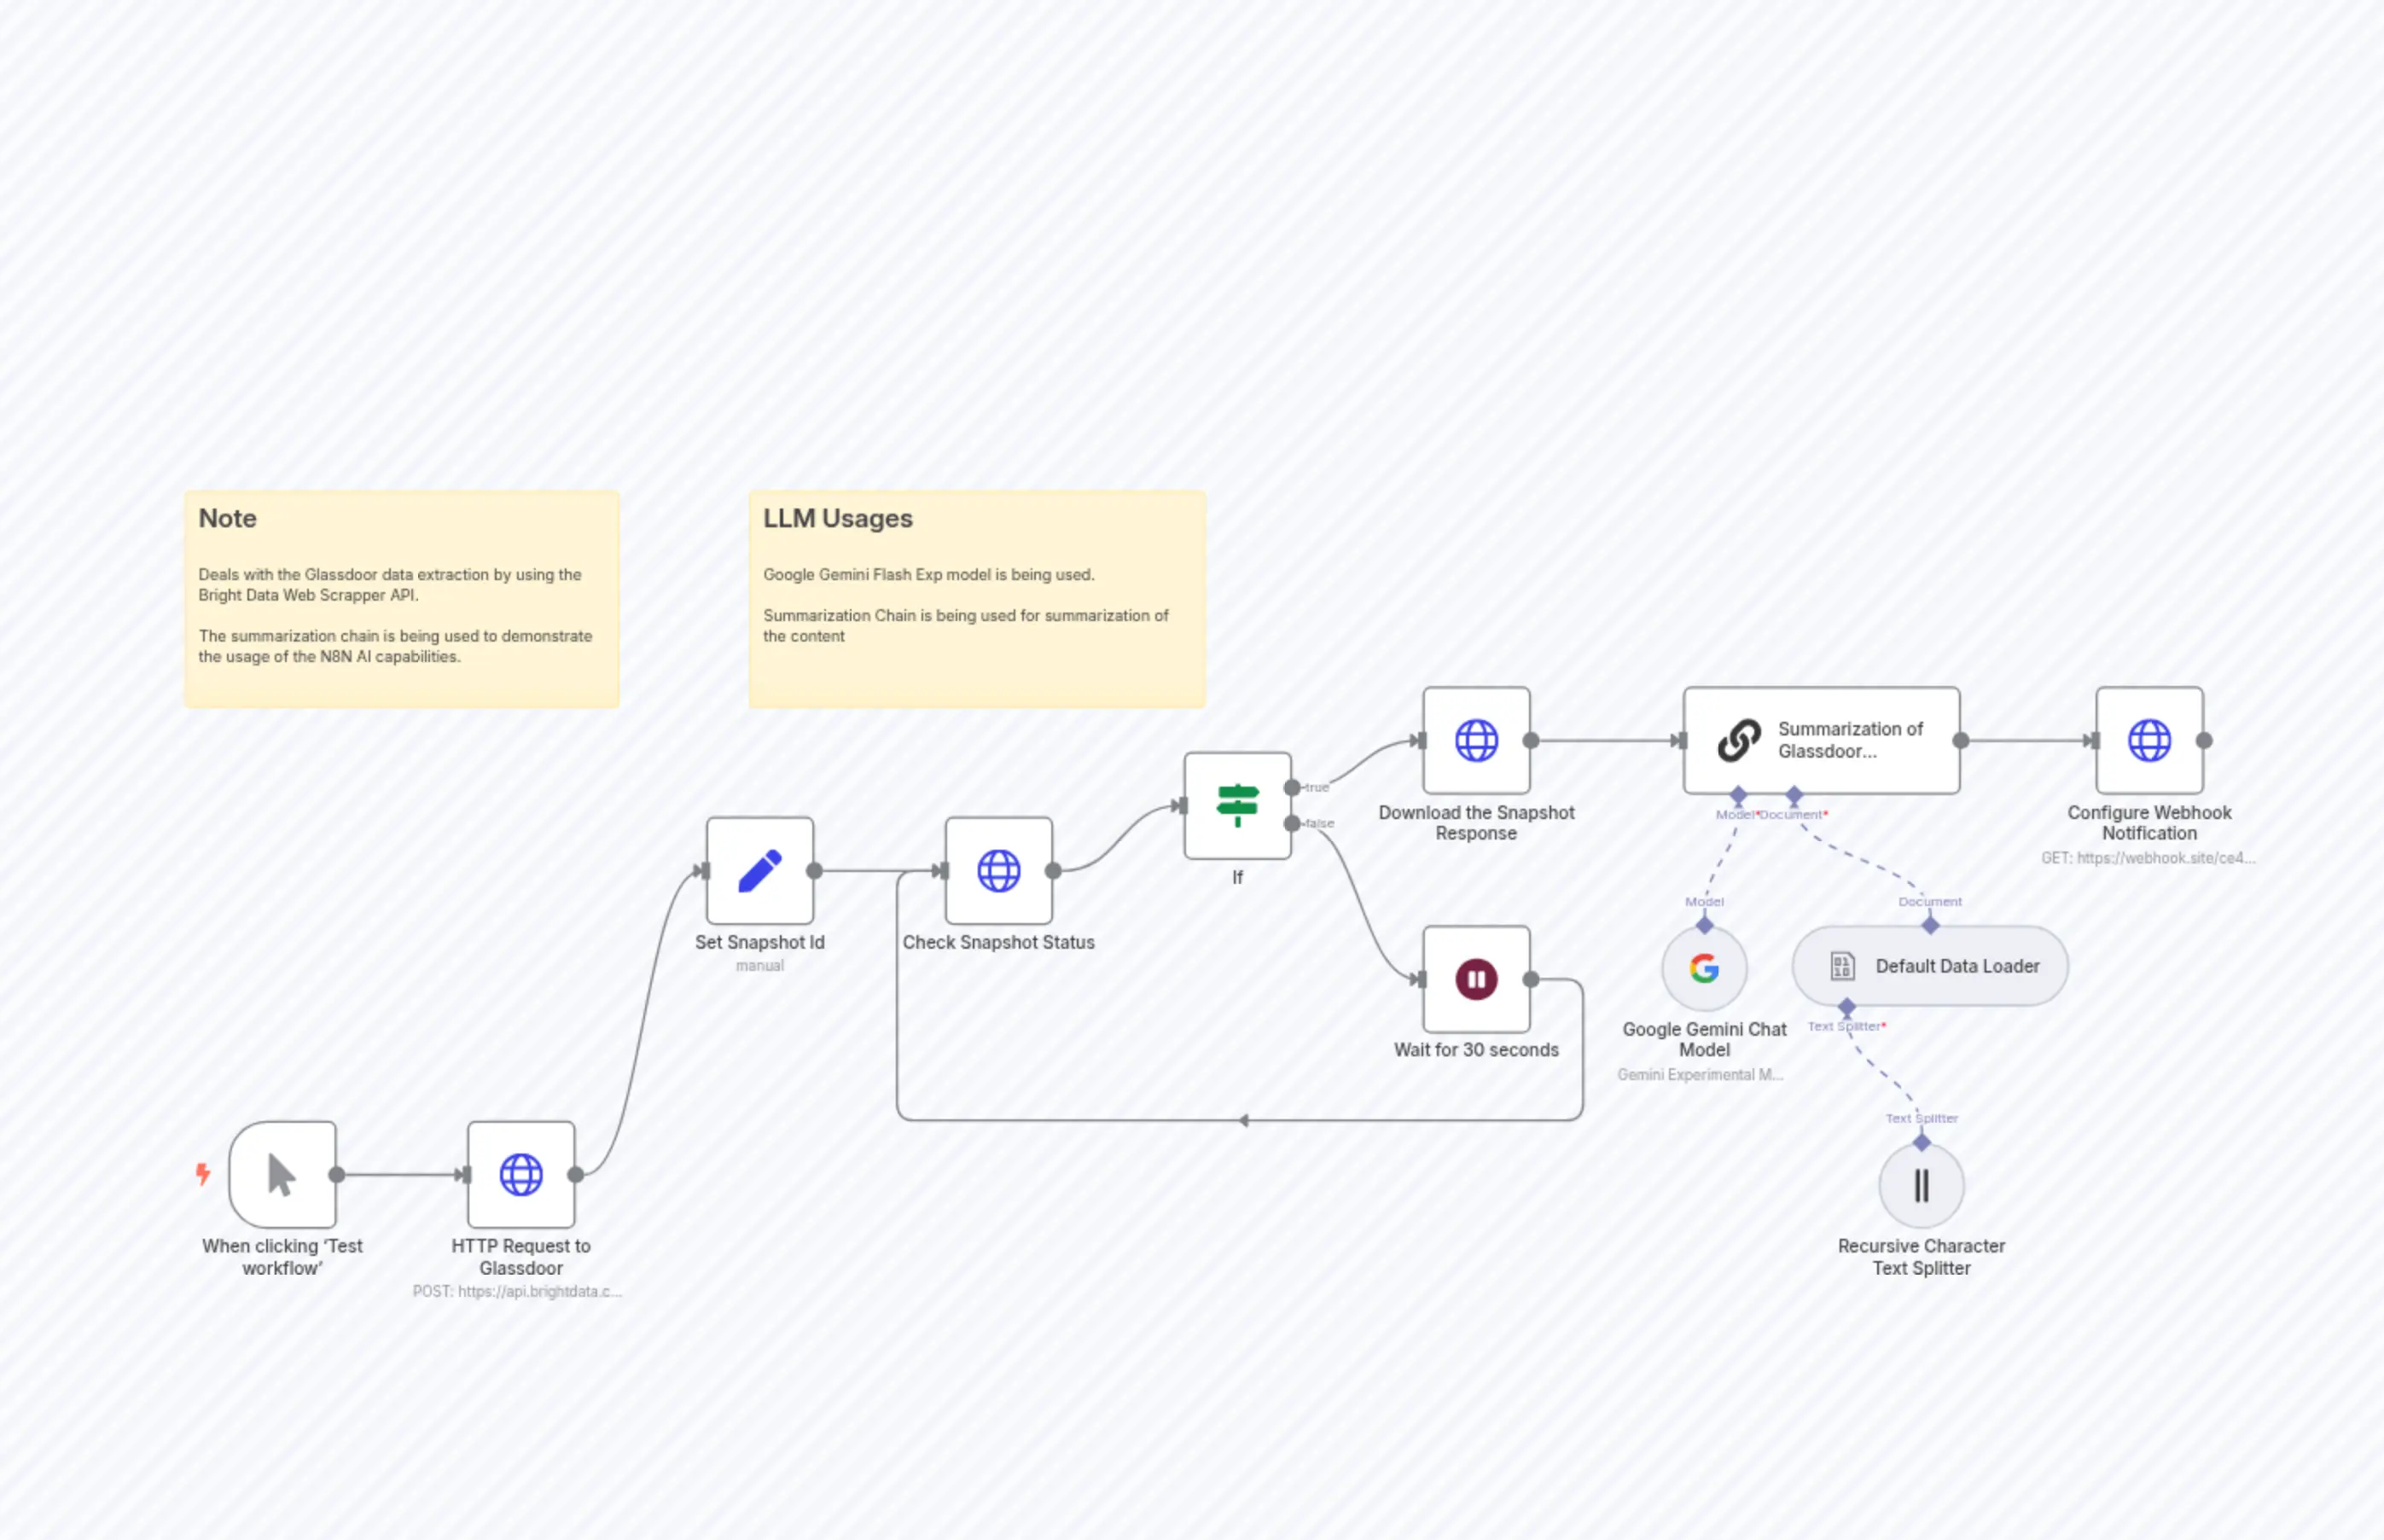Click the document icon inside Default Data Loader

point(1843,965)
